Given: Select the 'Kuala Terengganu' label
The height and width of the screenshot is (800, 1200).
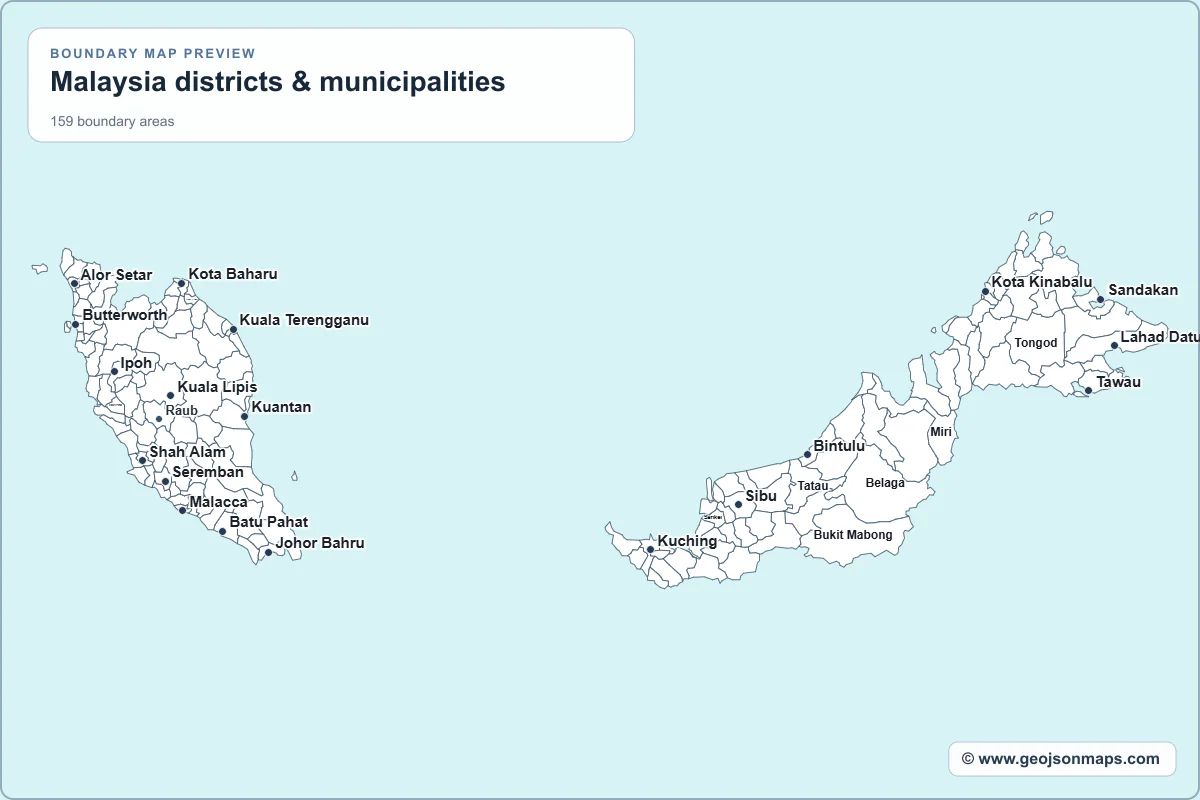Looking at the screenshot, I should [304, 320].
